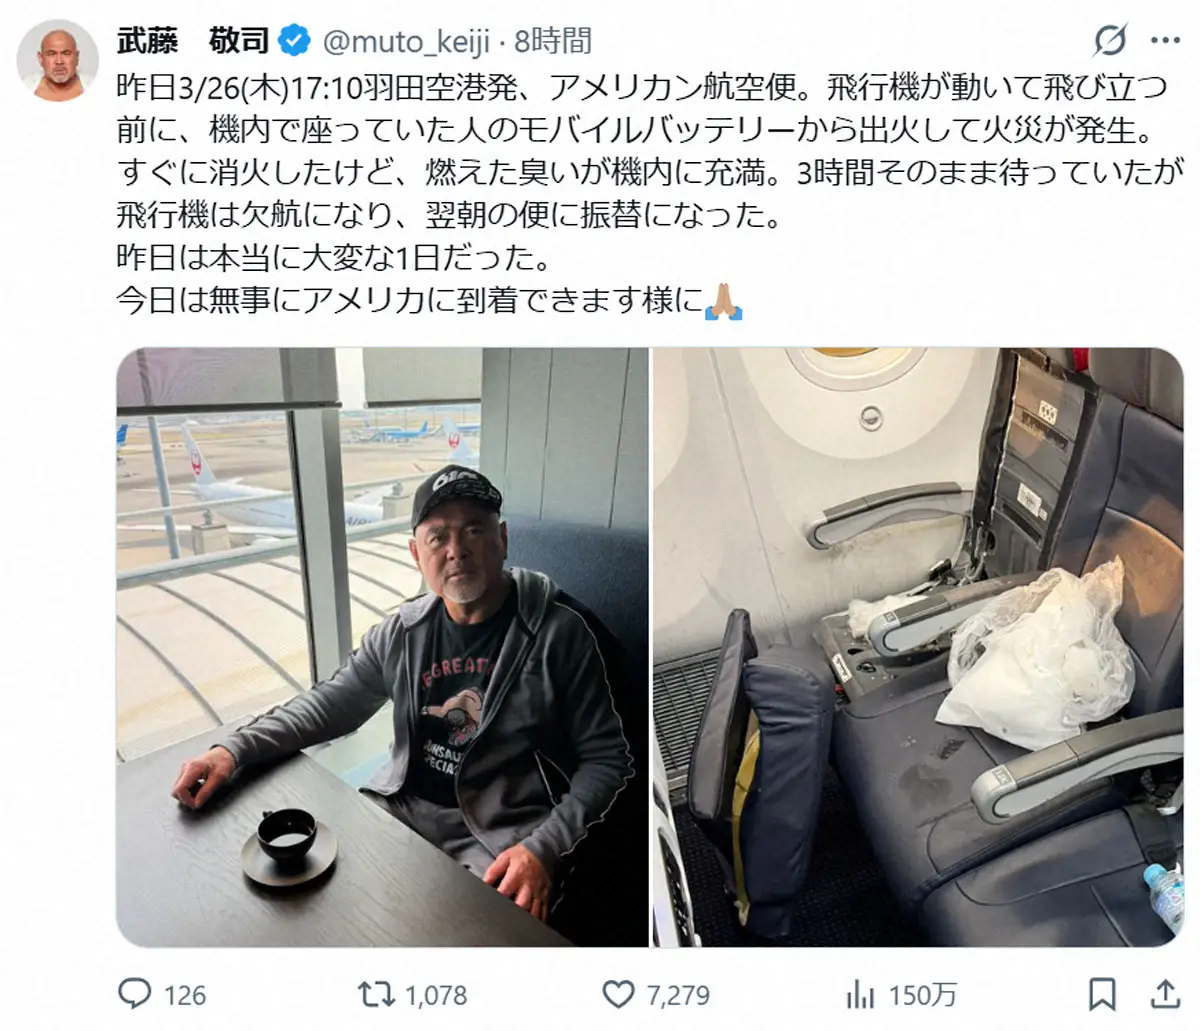Repost this tweet with retweet icon

tap(375, 994)
